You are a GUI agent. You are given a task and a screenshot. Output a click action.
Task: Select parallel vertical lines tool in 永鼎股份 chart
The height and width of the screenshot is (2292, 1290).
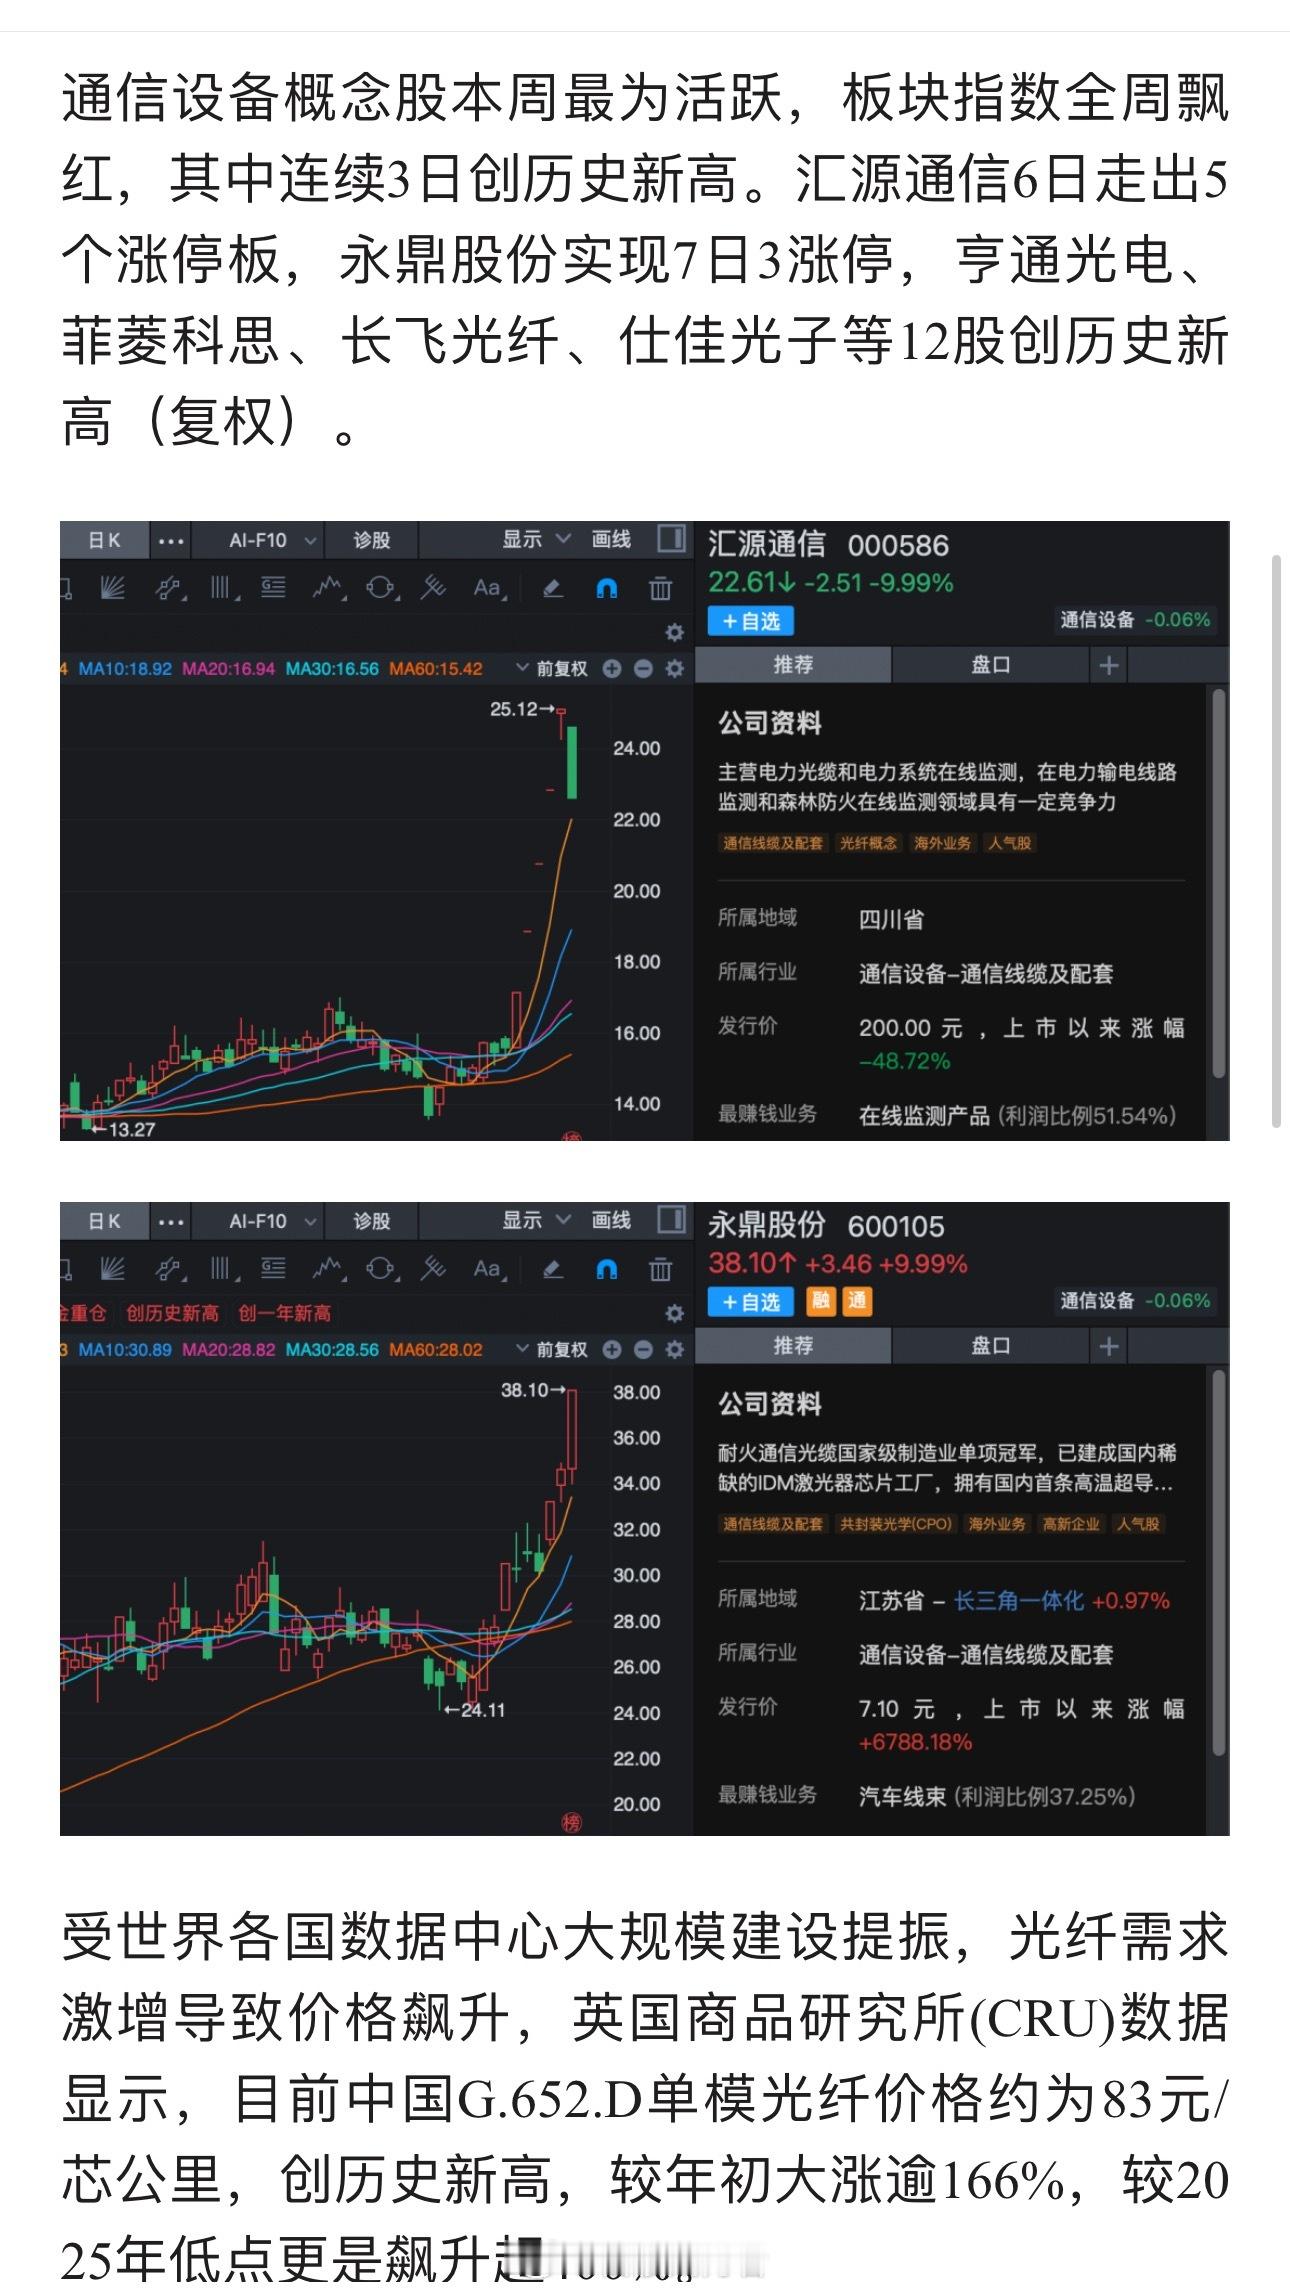224,1270
